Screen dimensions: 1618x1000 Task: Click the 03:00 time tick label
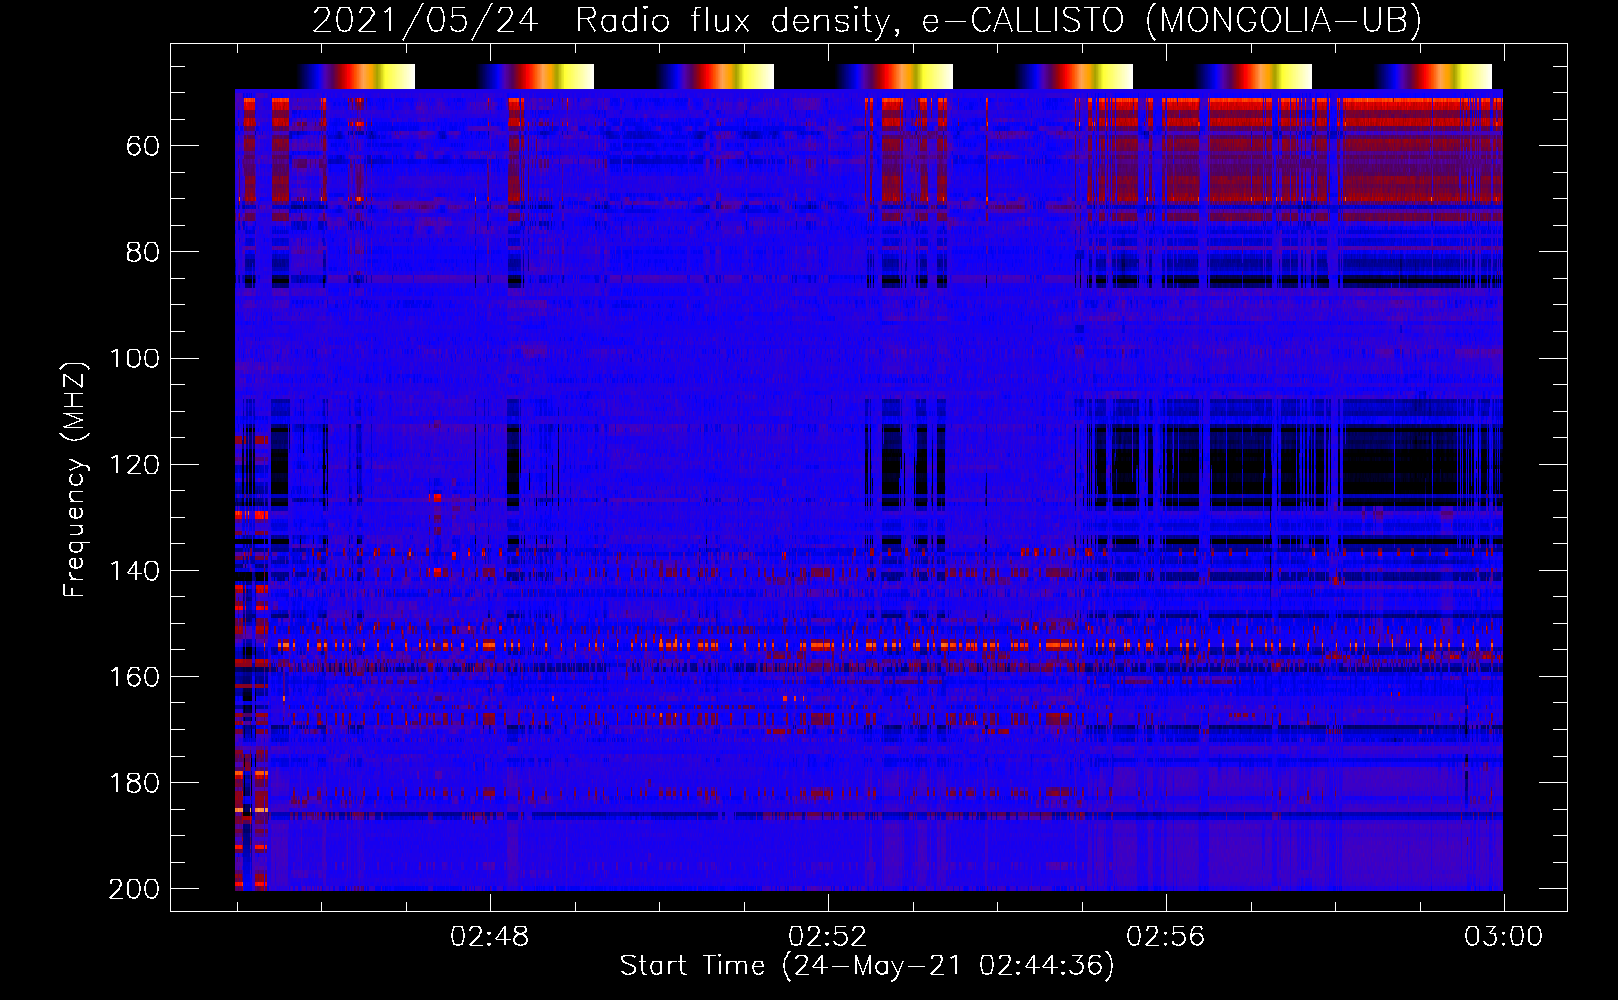[1504, 937]
